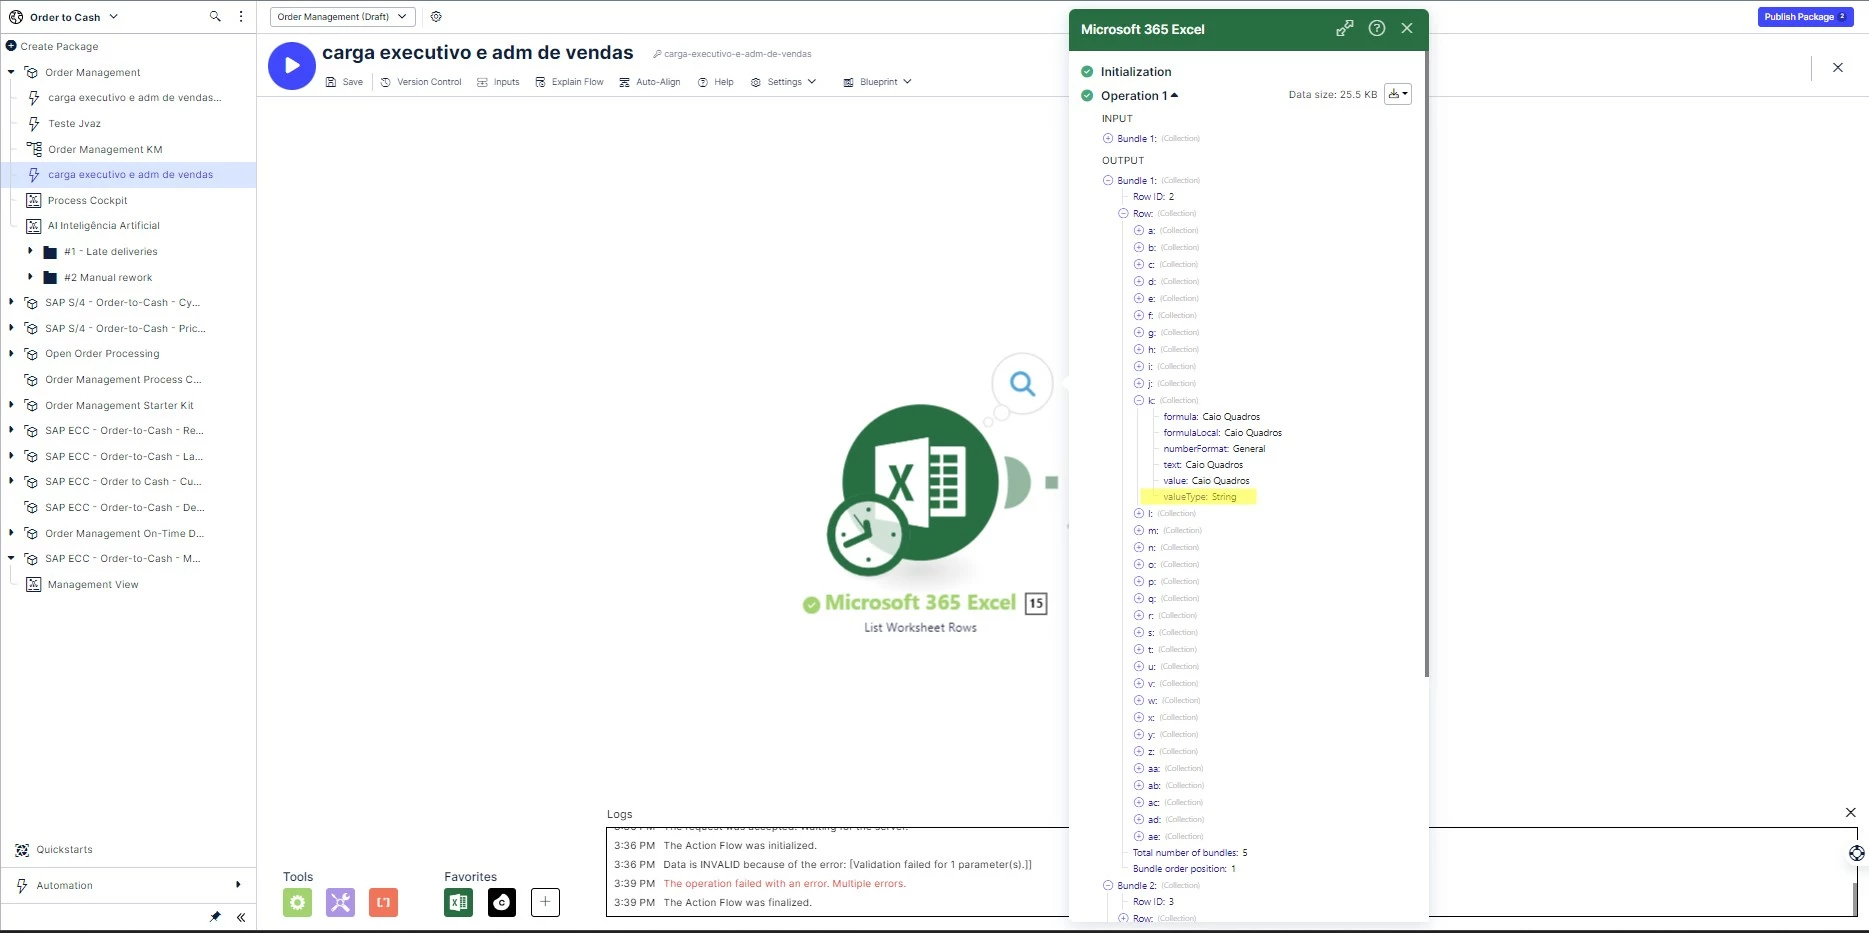1869x933 pixels.
Task: Select the Excel app in Favorites
Action: click(x=459, y=902)
